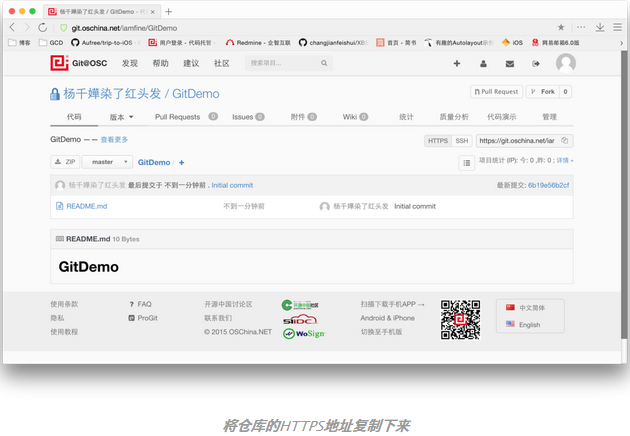
Task: Click the user avatar at top right
Action: [565, 63]
